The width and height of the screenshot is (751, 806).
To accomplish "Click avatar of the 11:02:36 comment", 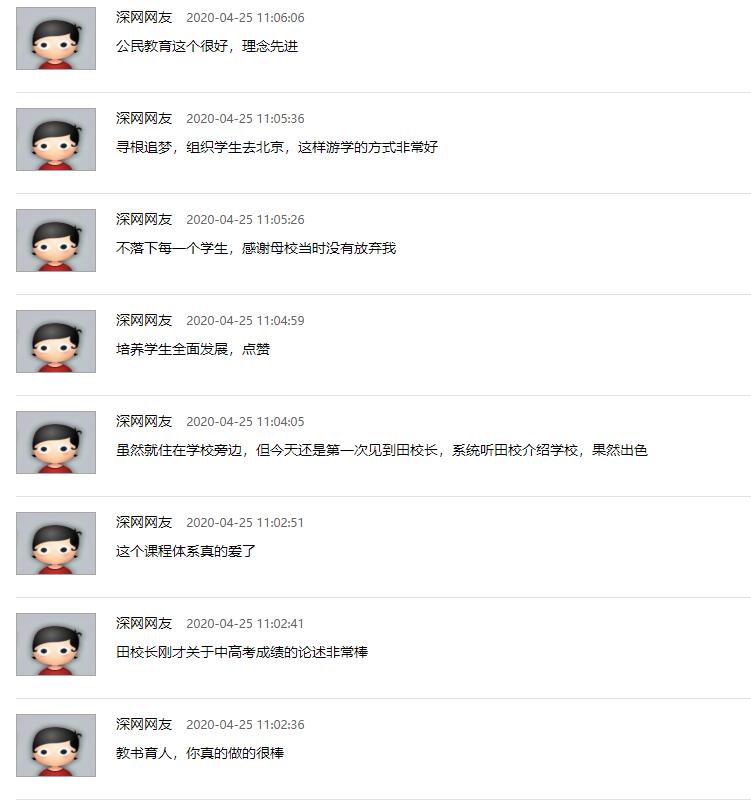I will click(56, 745).
